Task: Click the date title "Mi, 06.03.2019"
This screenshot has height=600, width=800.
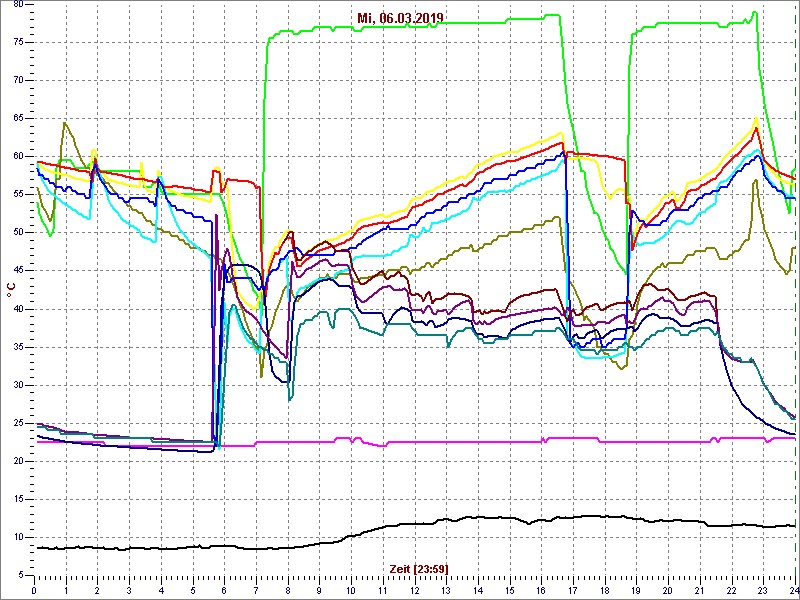Action: tap(400, 18)
